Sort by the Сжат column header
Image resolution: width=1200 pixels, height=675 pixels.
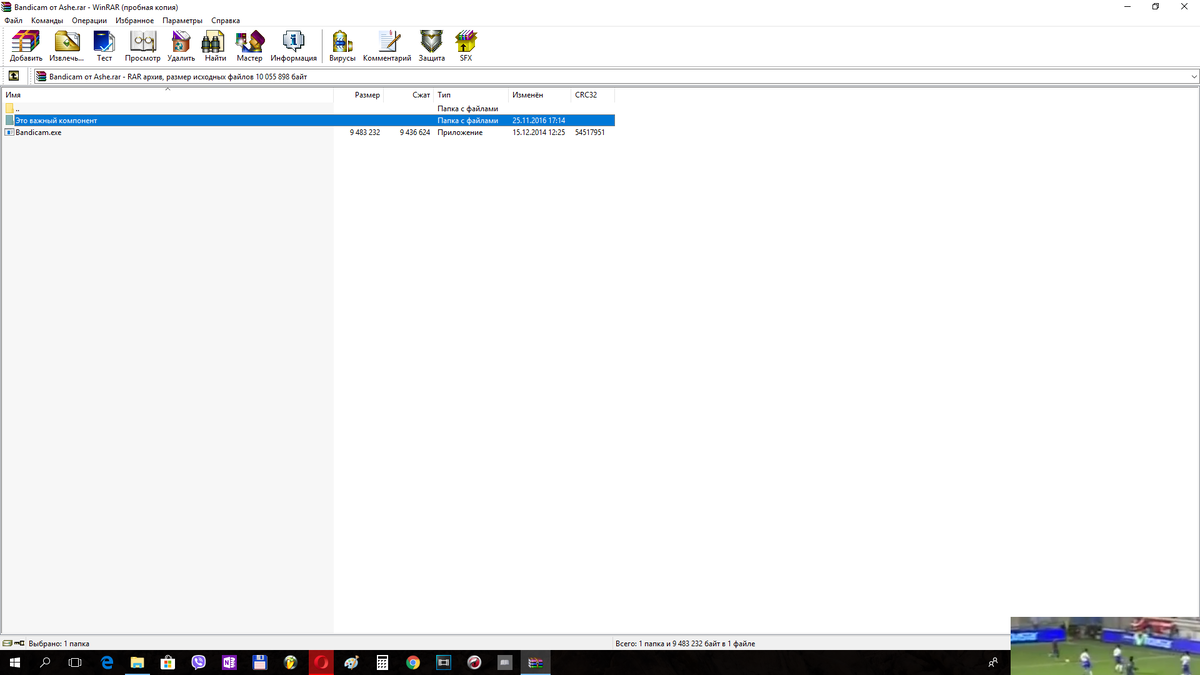point(408,95)
